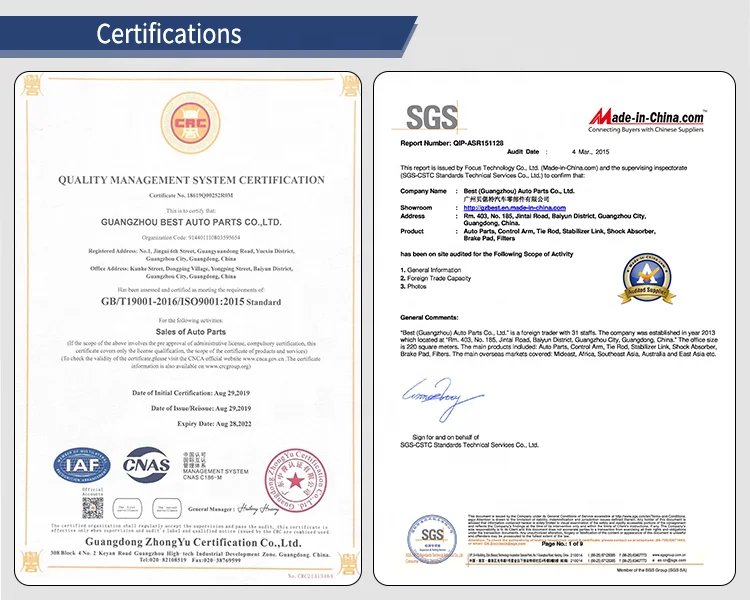Click '1. General Information' scope item

pos(430,270)
